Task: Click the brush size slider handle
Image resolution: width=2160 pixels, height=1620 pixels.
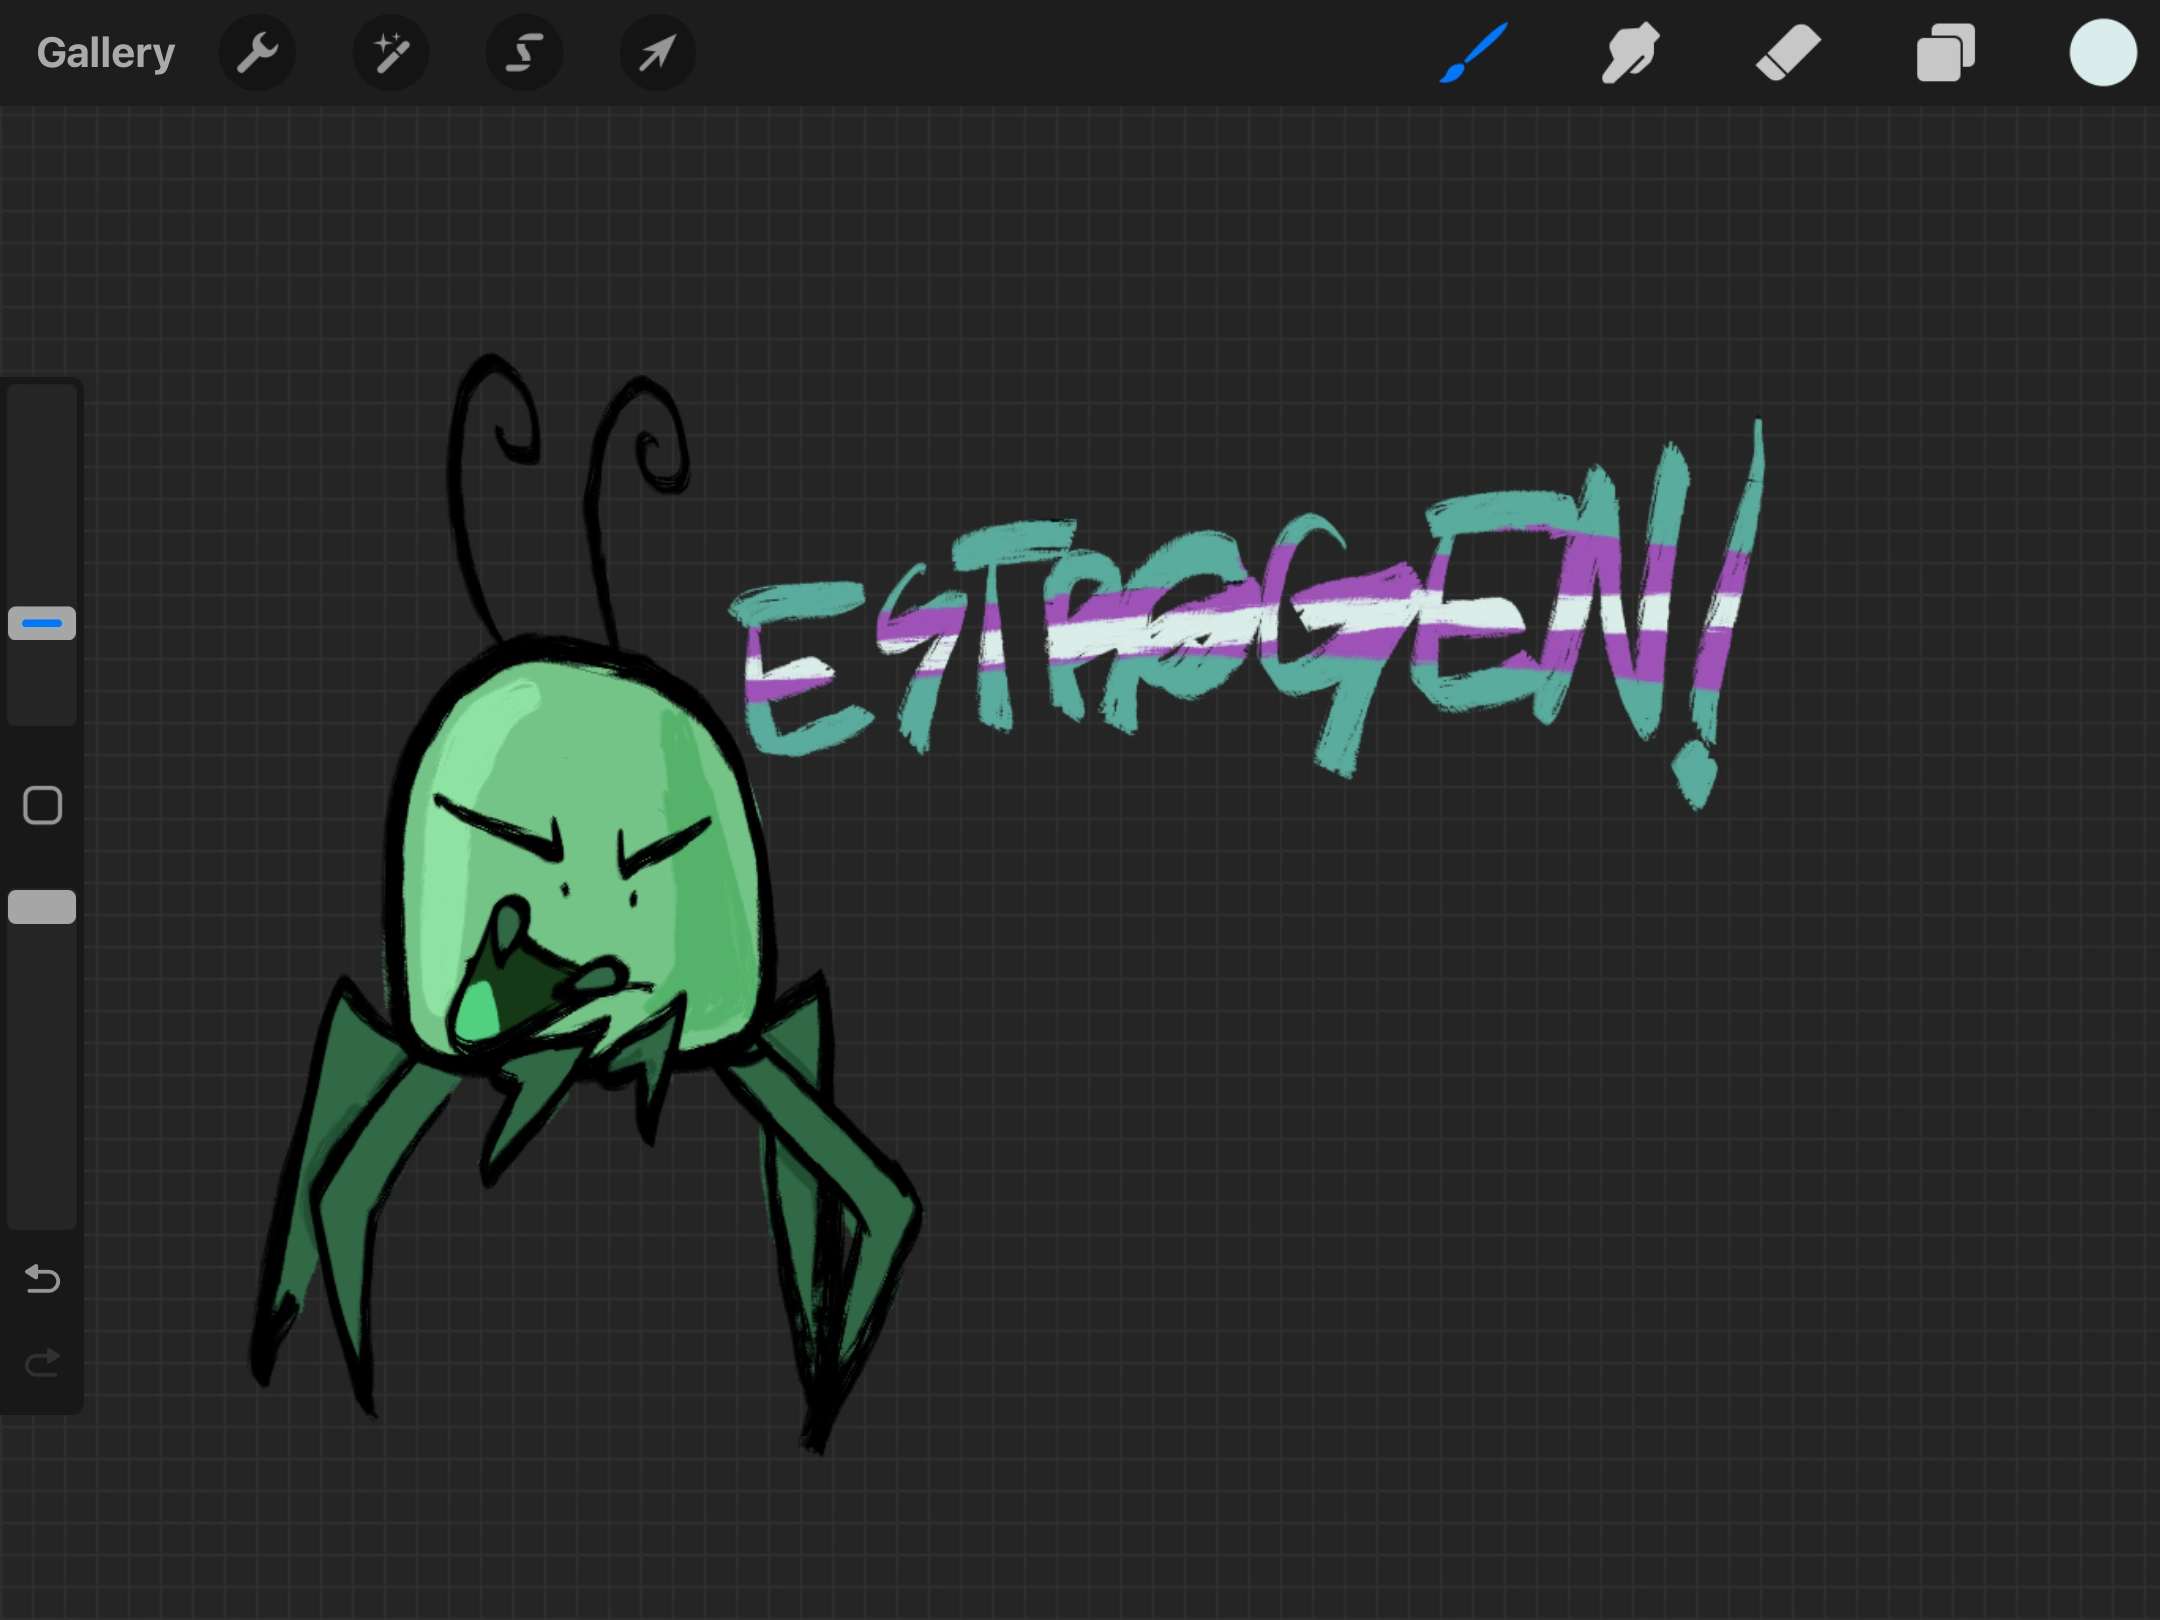Action: 42,623
